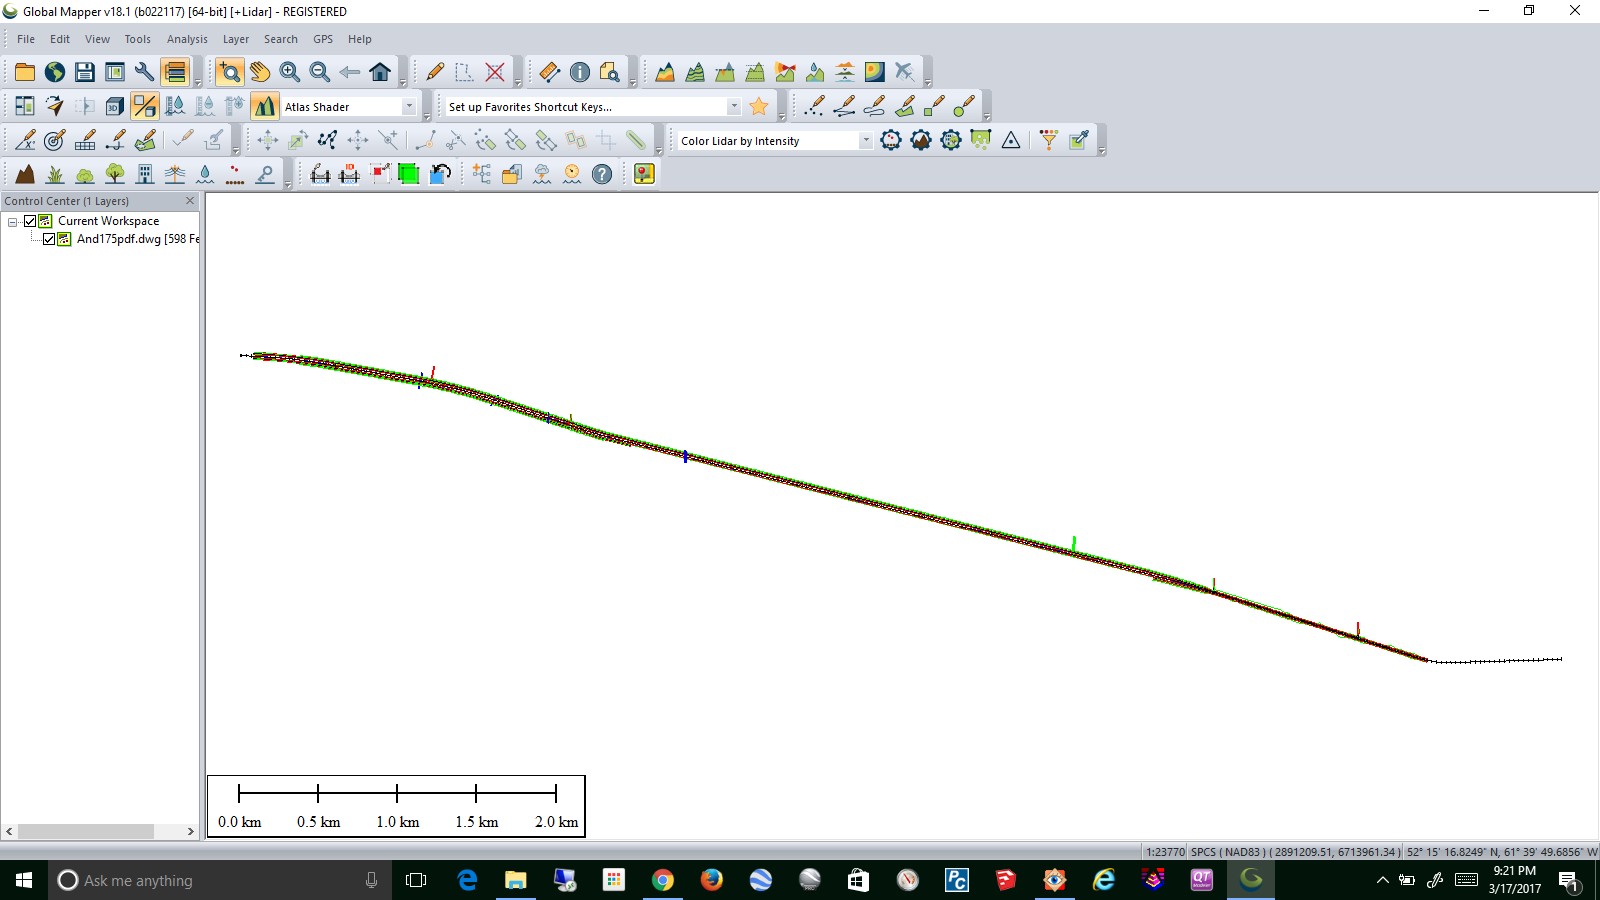1600x900 pixels.
Task: Open the Atlas Shader dropdown
Action: [409, 106]
